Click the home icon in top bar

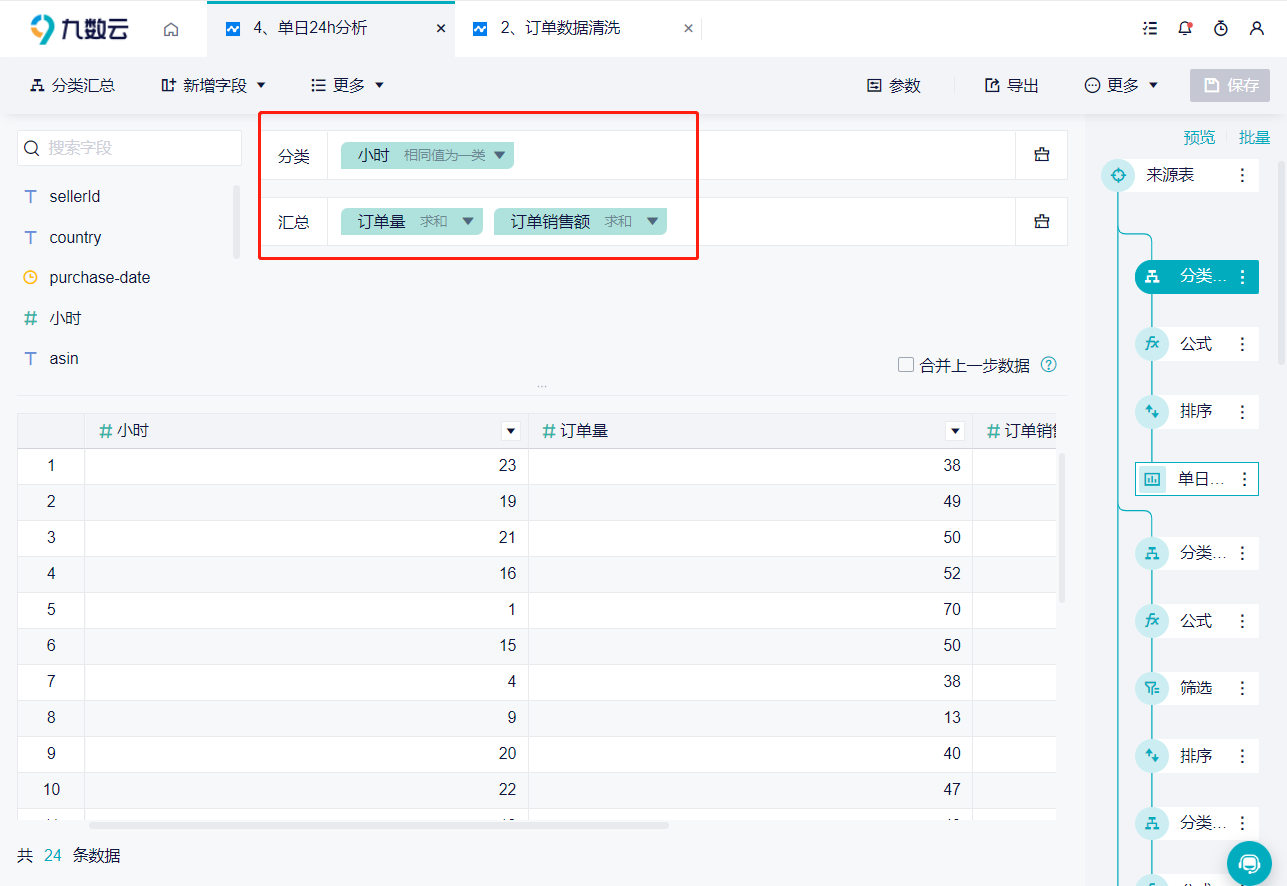pos(171,29)
